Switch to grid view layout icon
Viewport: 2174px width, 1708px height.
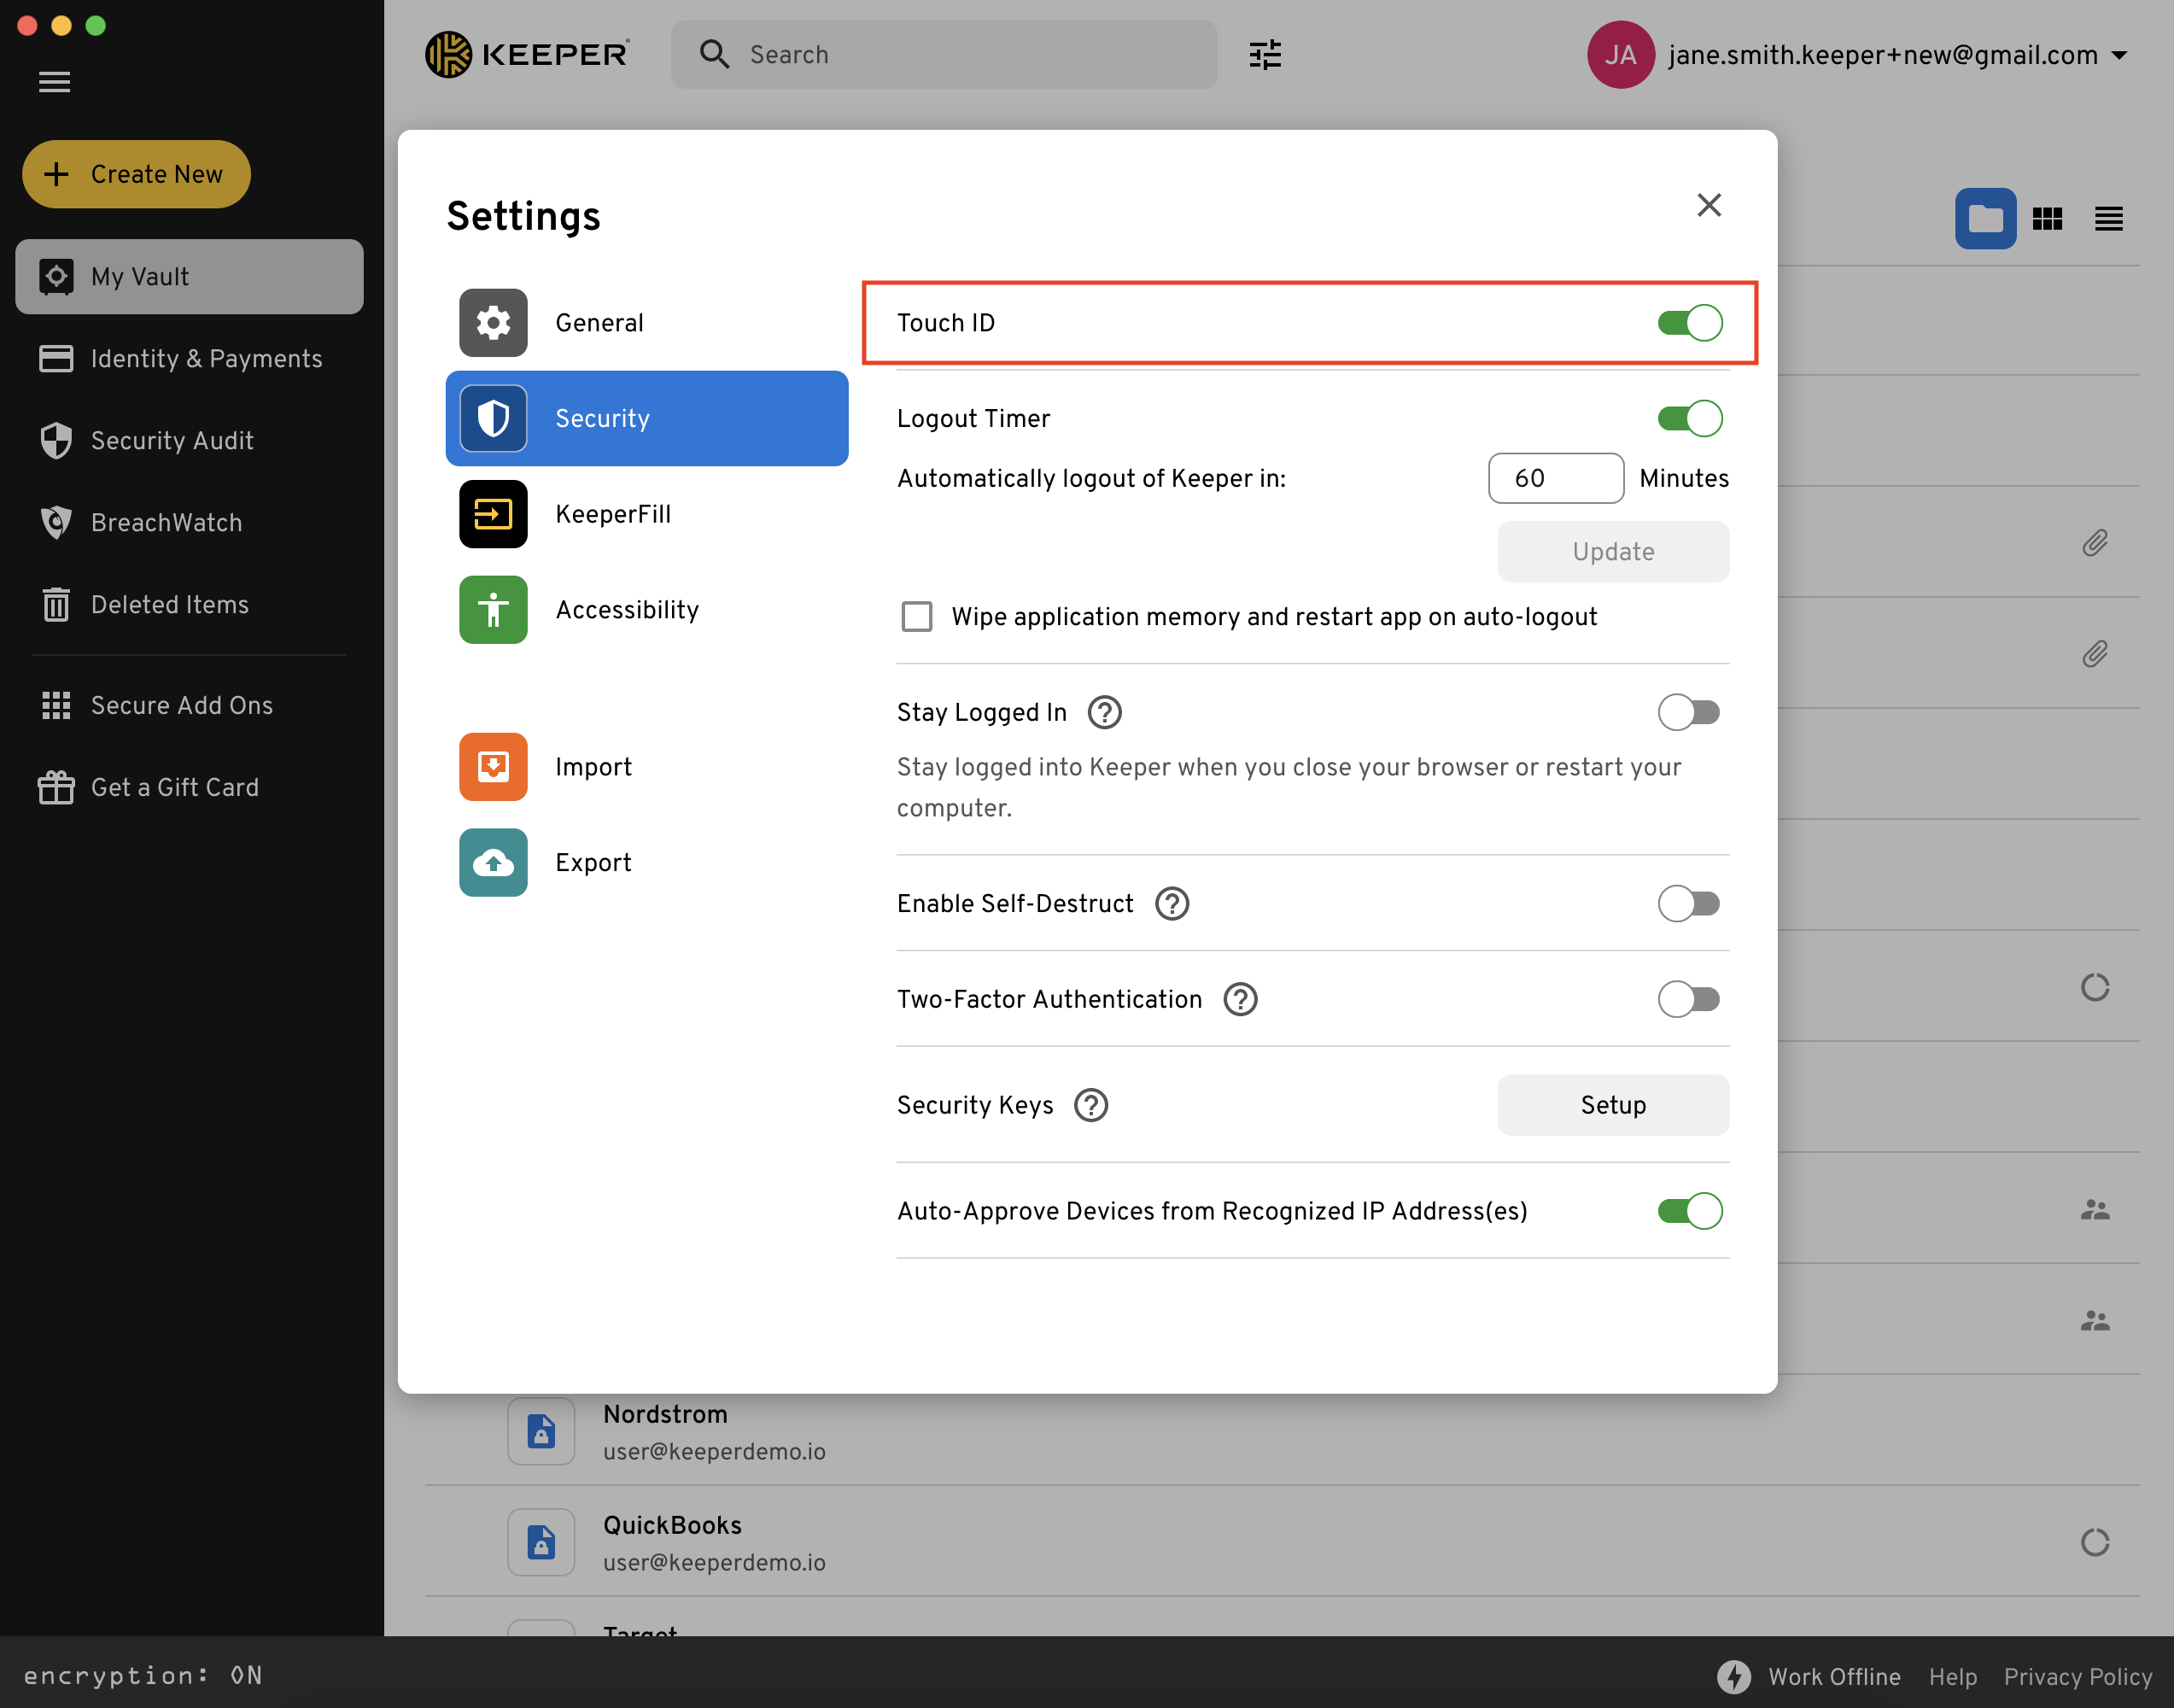tap(2046, 218)
